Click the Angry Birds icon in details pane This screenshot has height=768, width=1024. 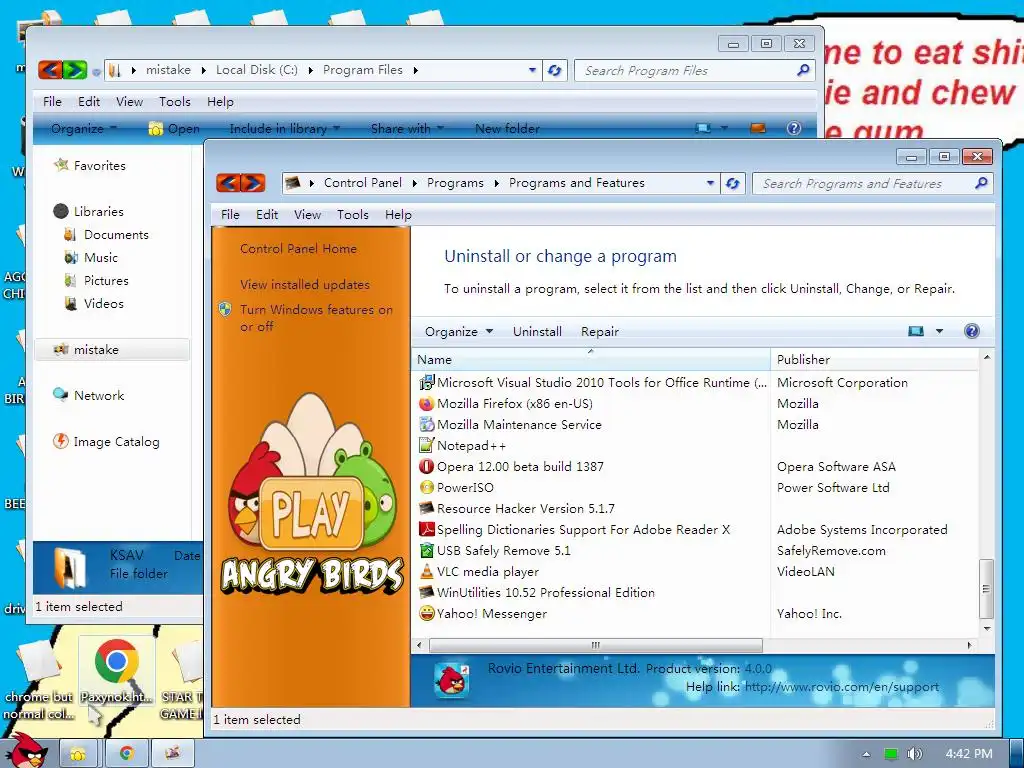click(x=452, y=681)
